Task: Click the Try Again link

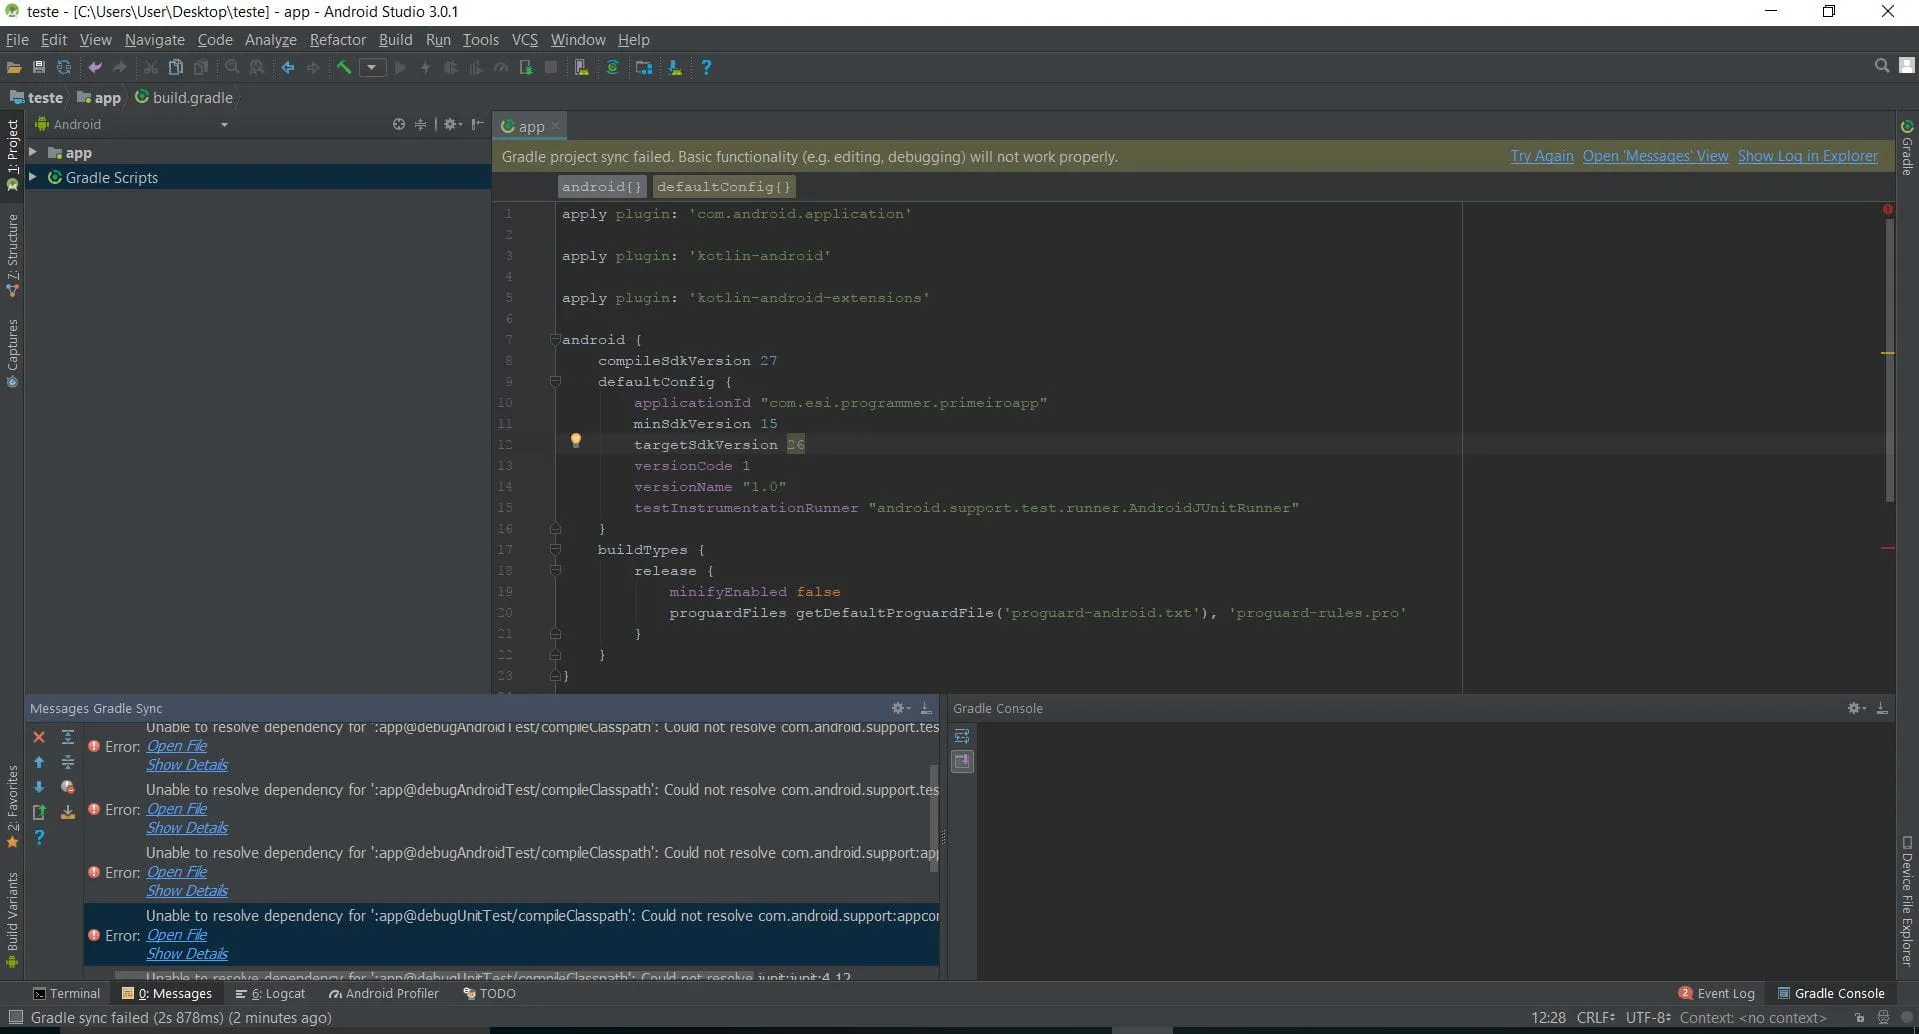Action: pyautogui.click(x=1541, y=156)
